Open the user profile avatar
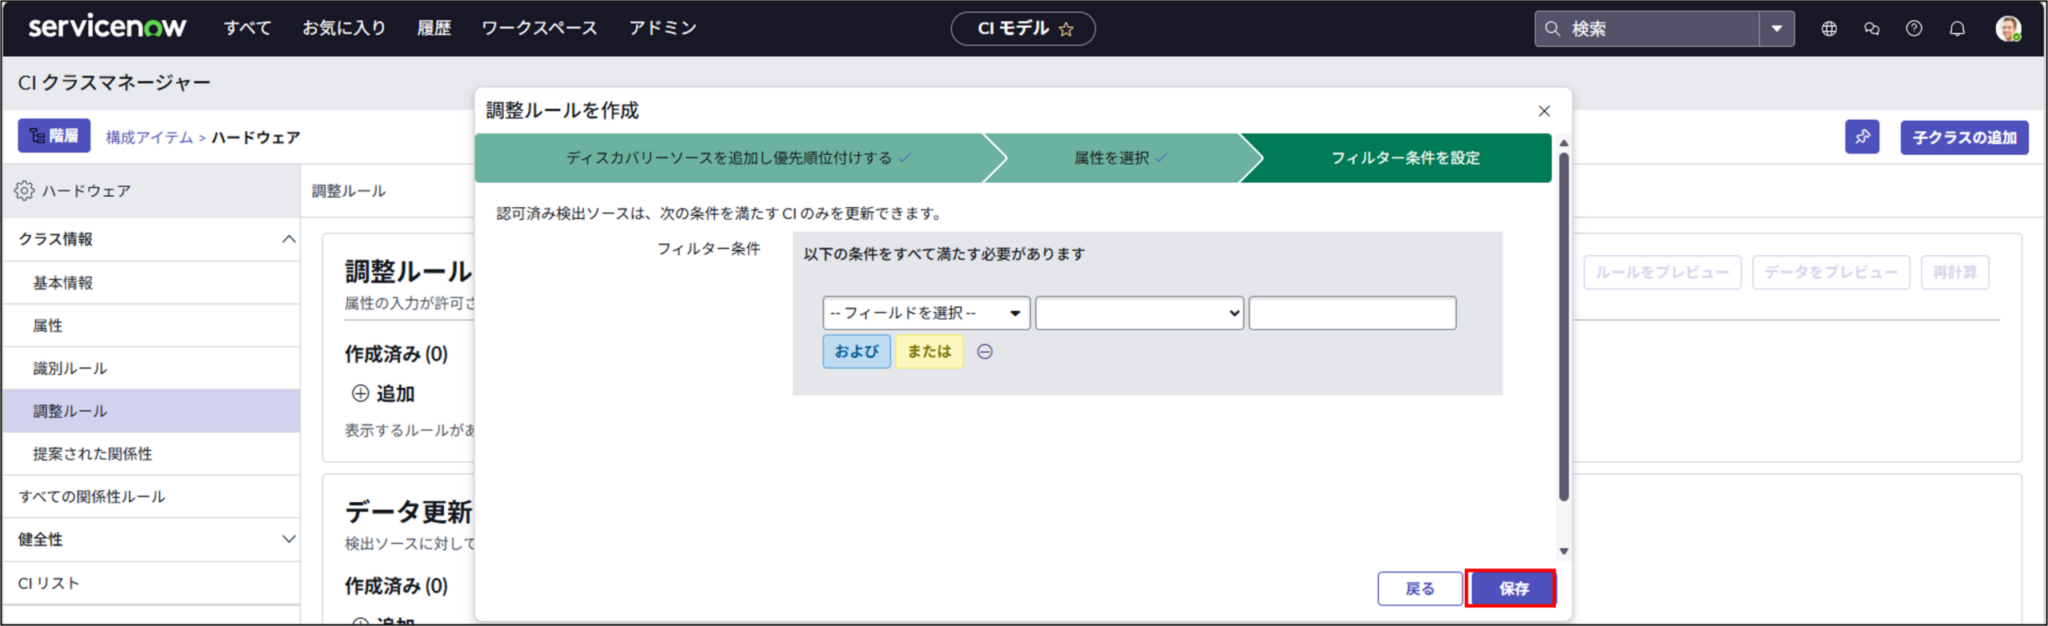The width and height of the screenshot is (2048, 626). coord(2008,29)
